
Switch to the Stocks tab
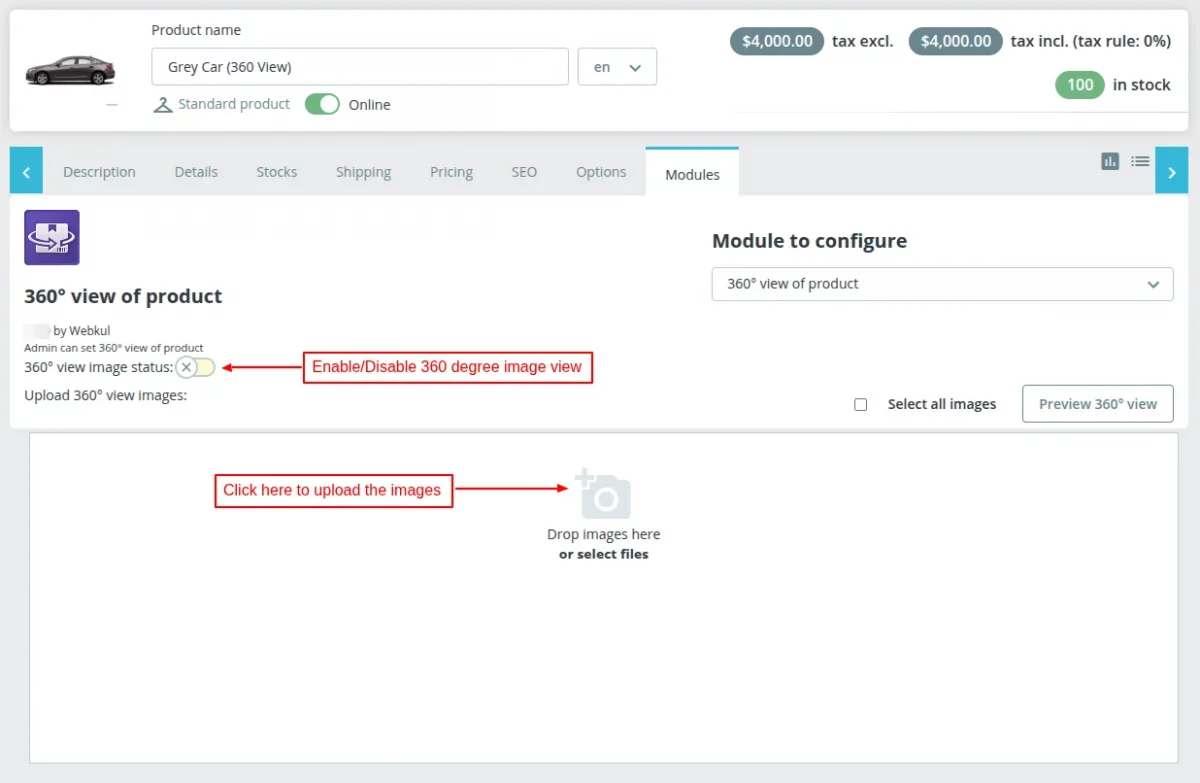coord(276,172)
